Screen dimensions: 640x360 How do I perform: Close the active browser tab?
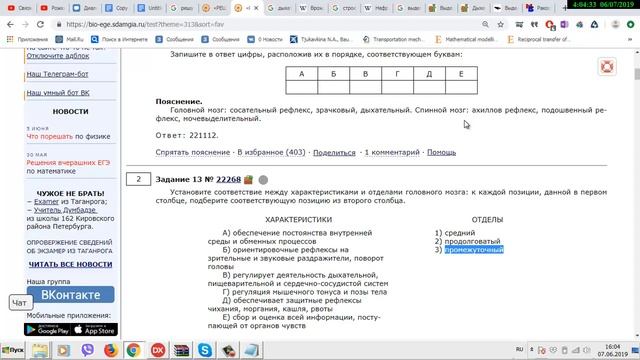pyautogui.click(x=256, y=8)
